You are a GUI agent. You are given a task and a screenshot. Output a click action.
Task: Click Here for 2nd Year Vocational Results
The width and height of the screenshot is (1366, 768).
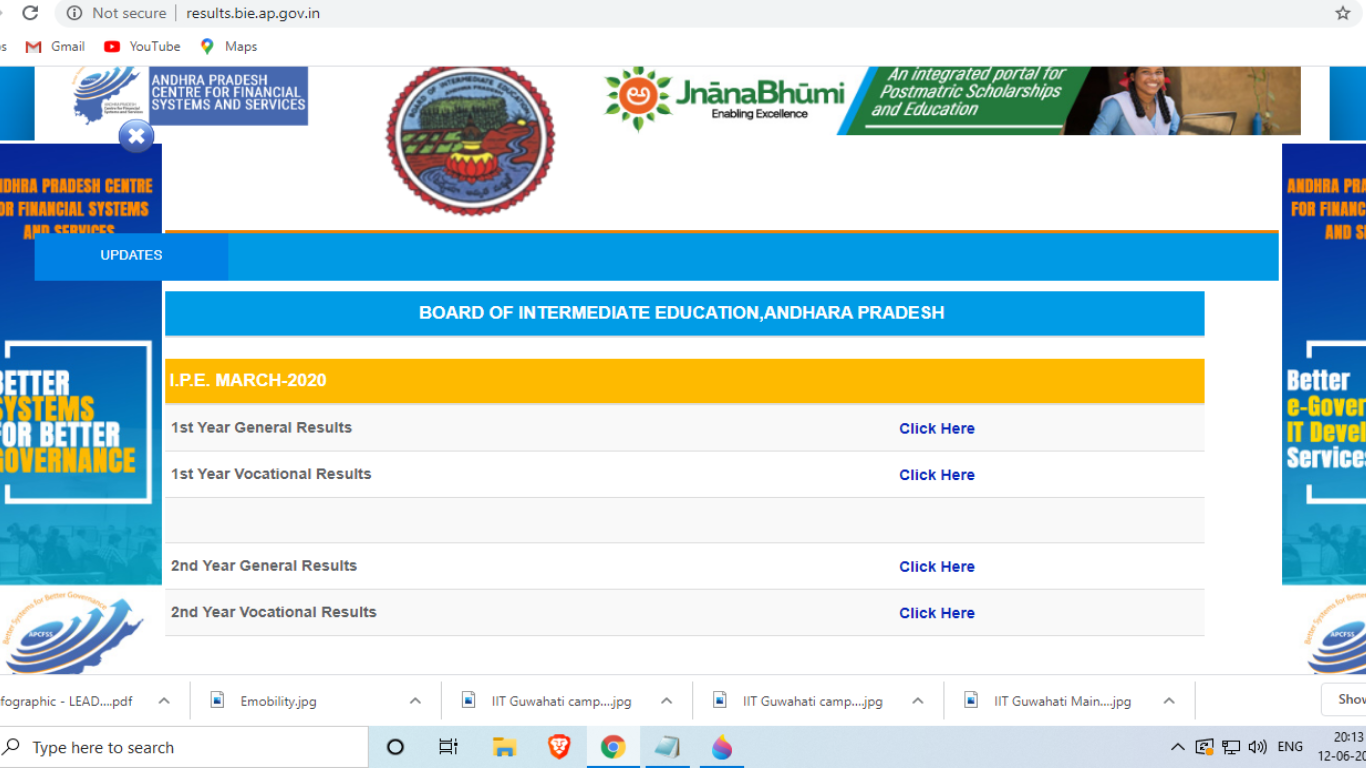click(936, 614)
